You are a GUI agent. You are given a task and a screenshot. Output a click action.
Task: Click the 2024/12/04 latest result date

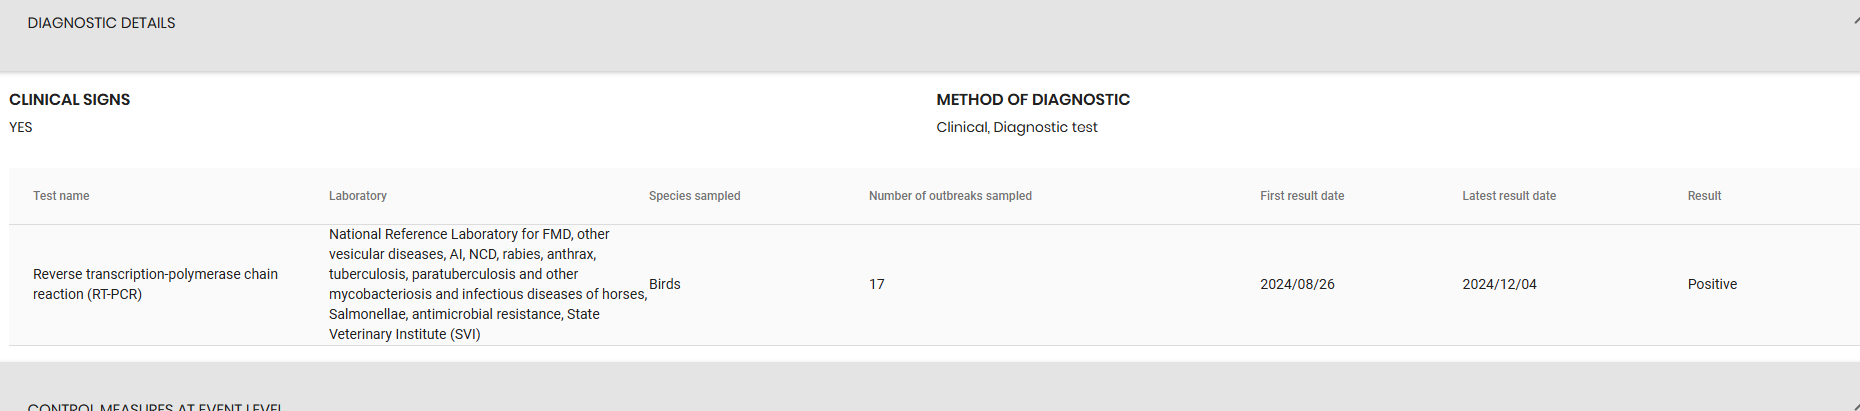1498,284
